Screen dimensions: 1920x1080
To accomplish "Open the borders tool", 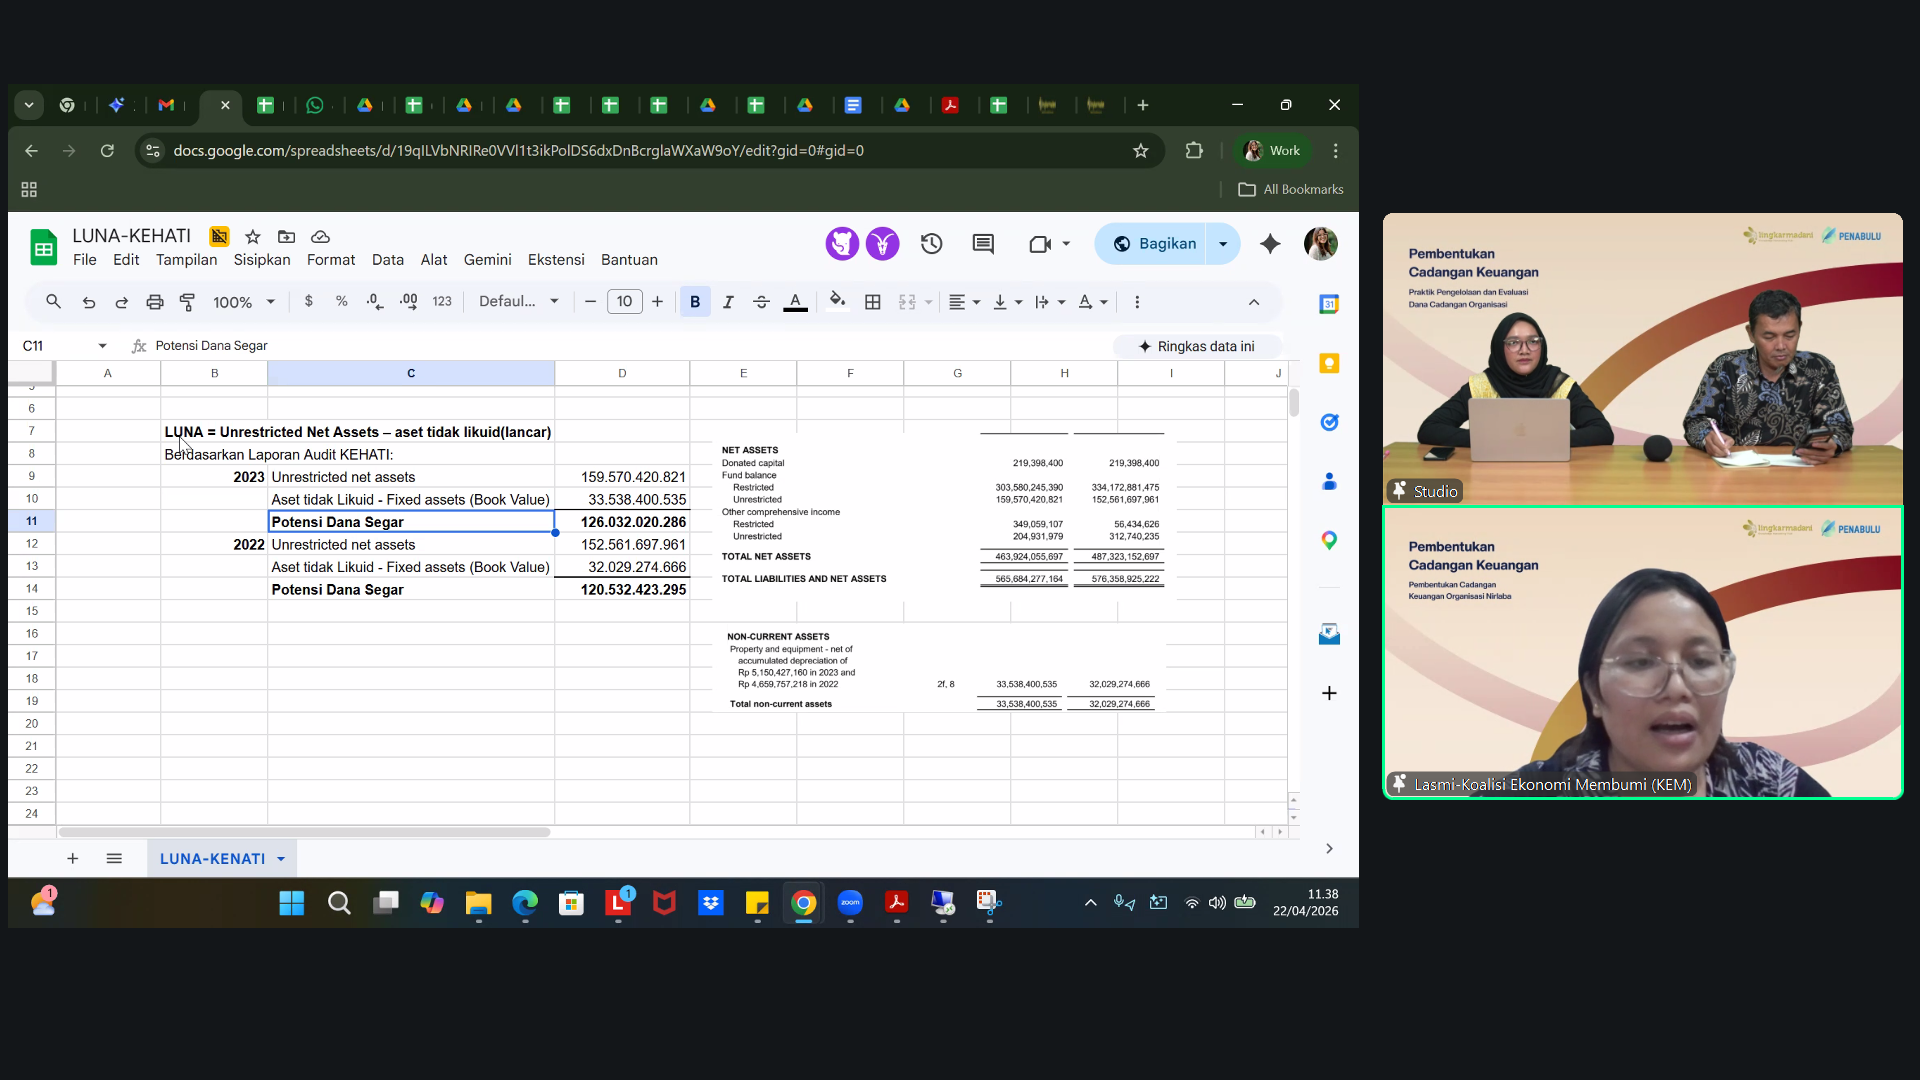I will pos(873,302).
